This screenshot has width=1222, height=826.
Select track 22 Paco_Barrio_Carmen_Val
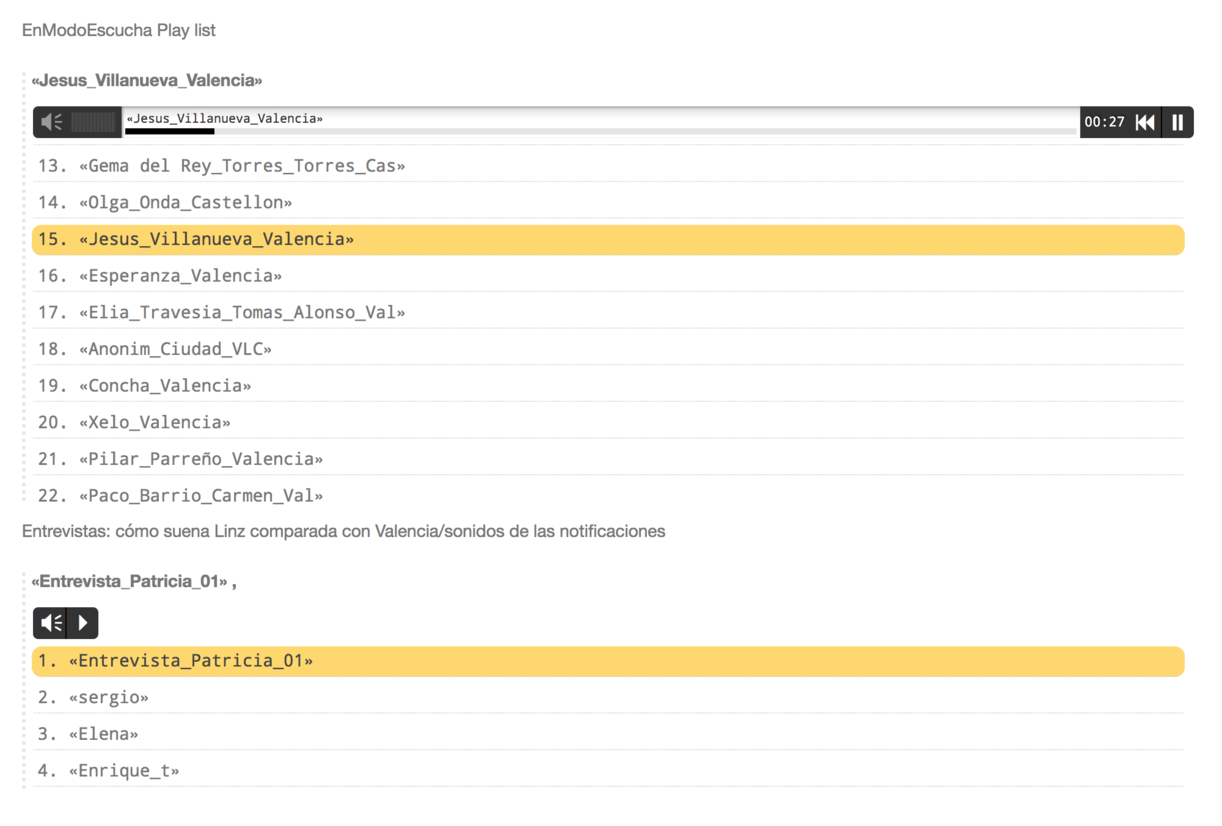(200, 496)
